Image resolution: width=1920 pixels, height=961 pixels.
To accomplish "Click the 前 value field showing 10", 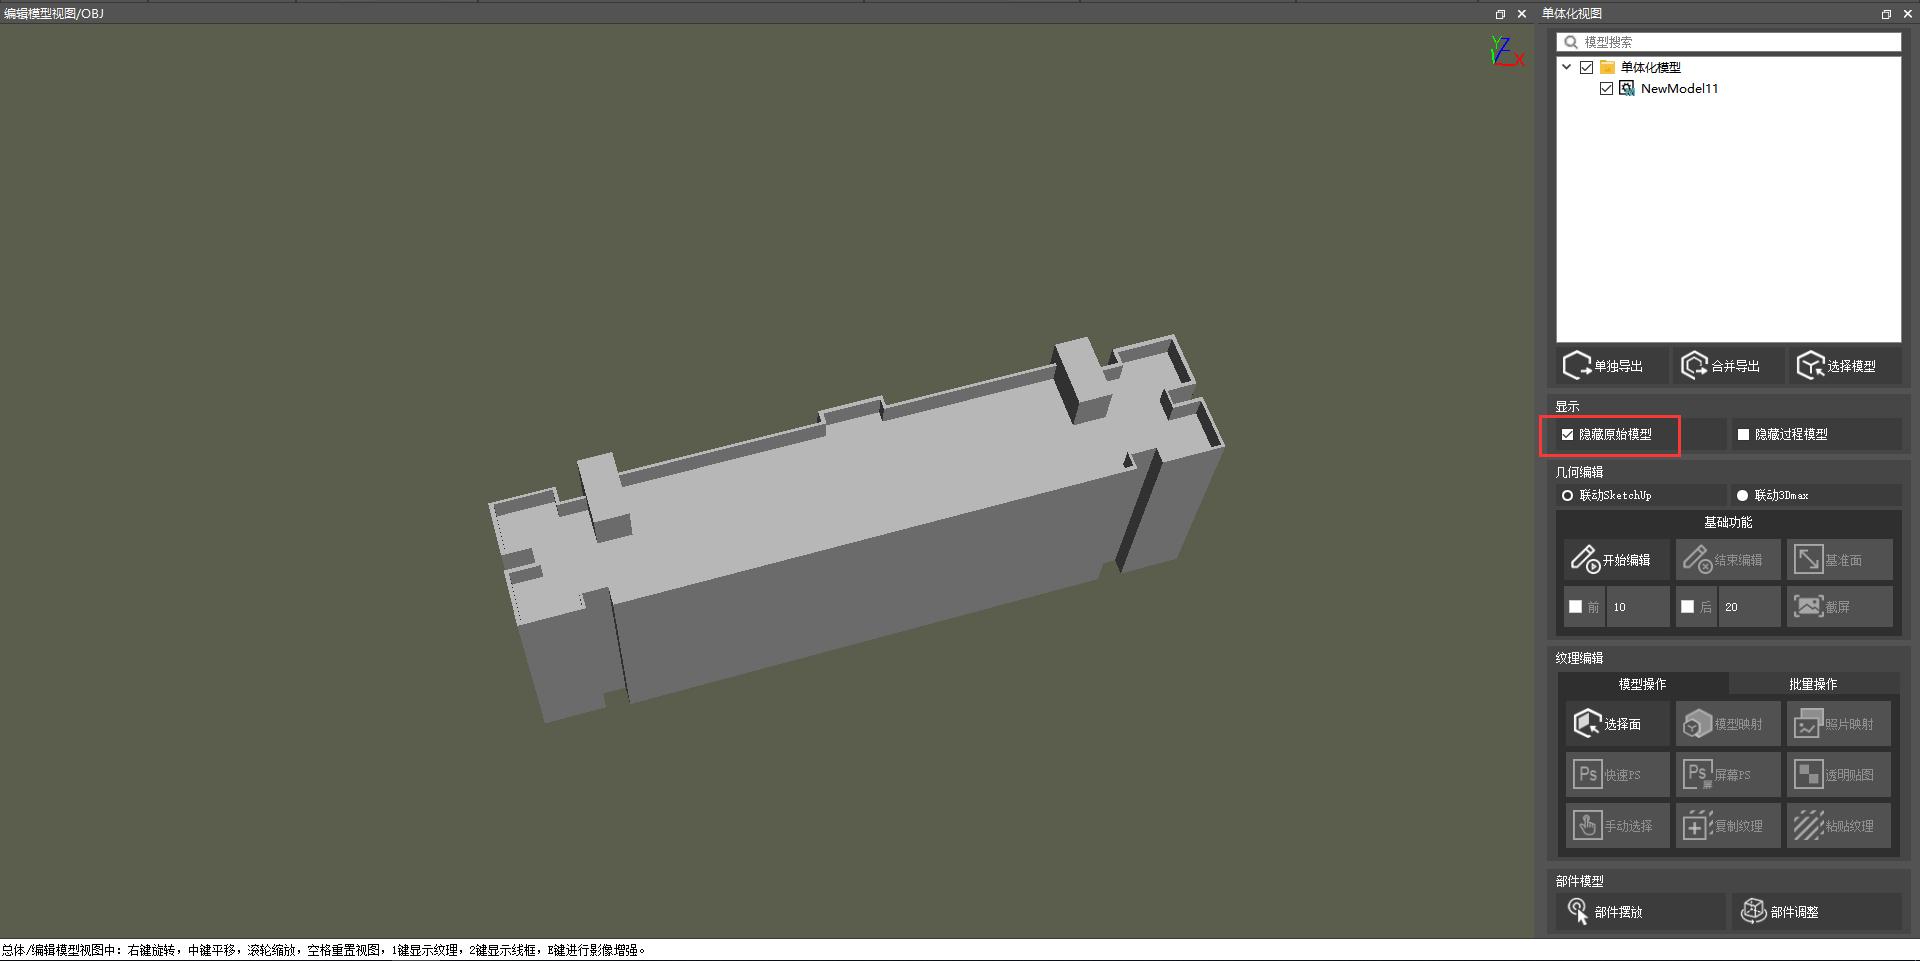I will click(1638, 607).
